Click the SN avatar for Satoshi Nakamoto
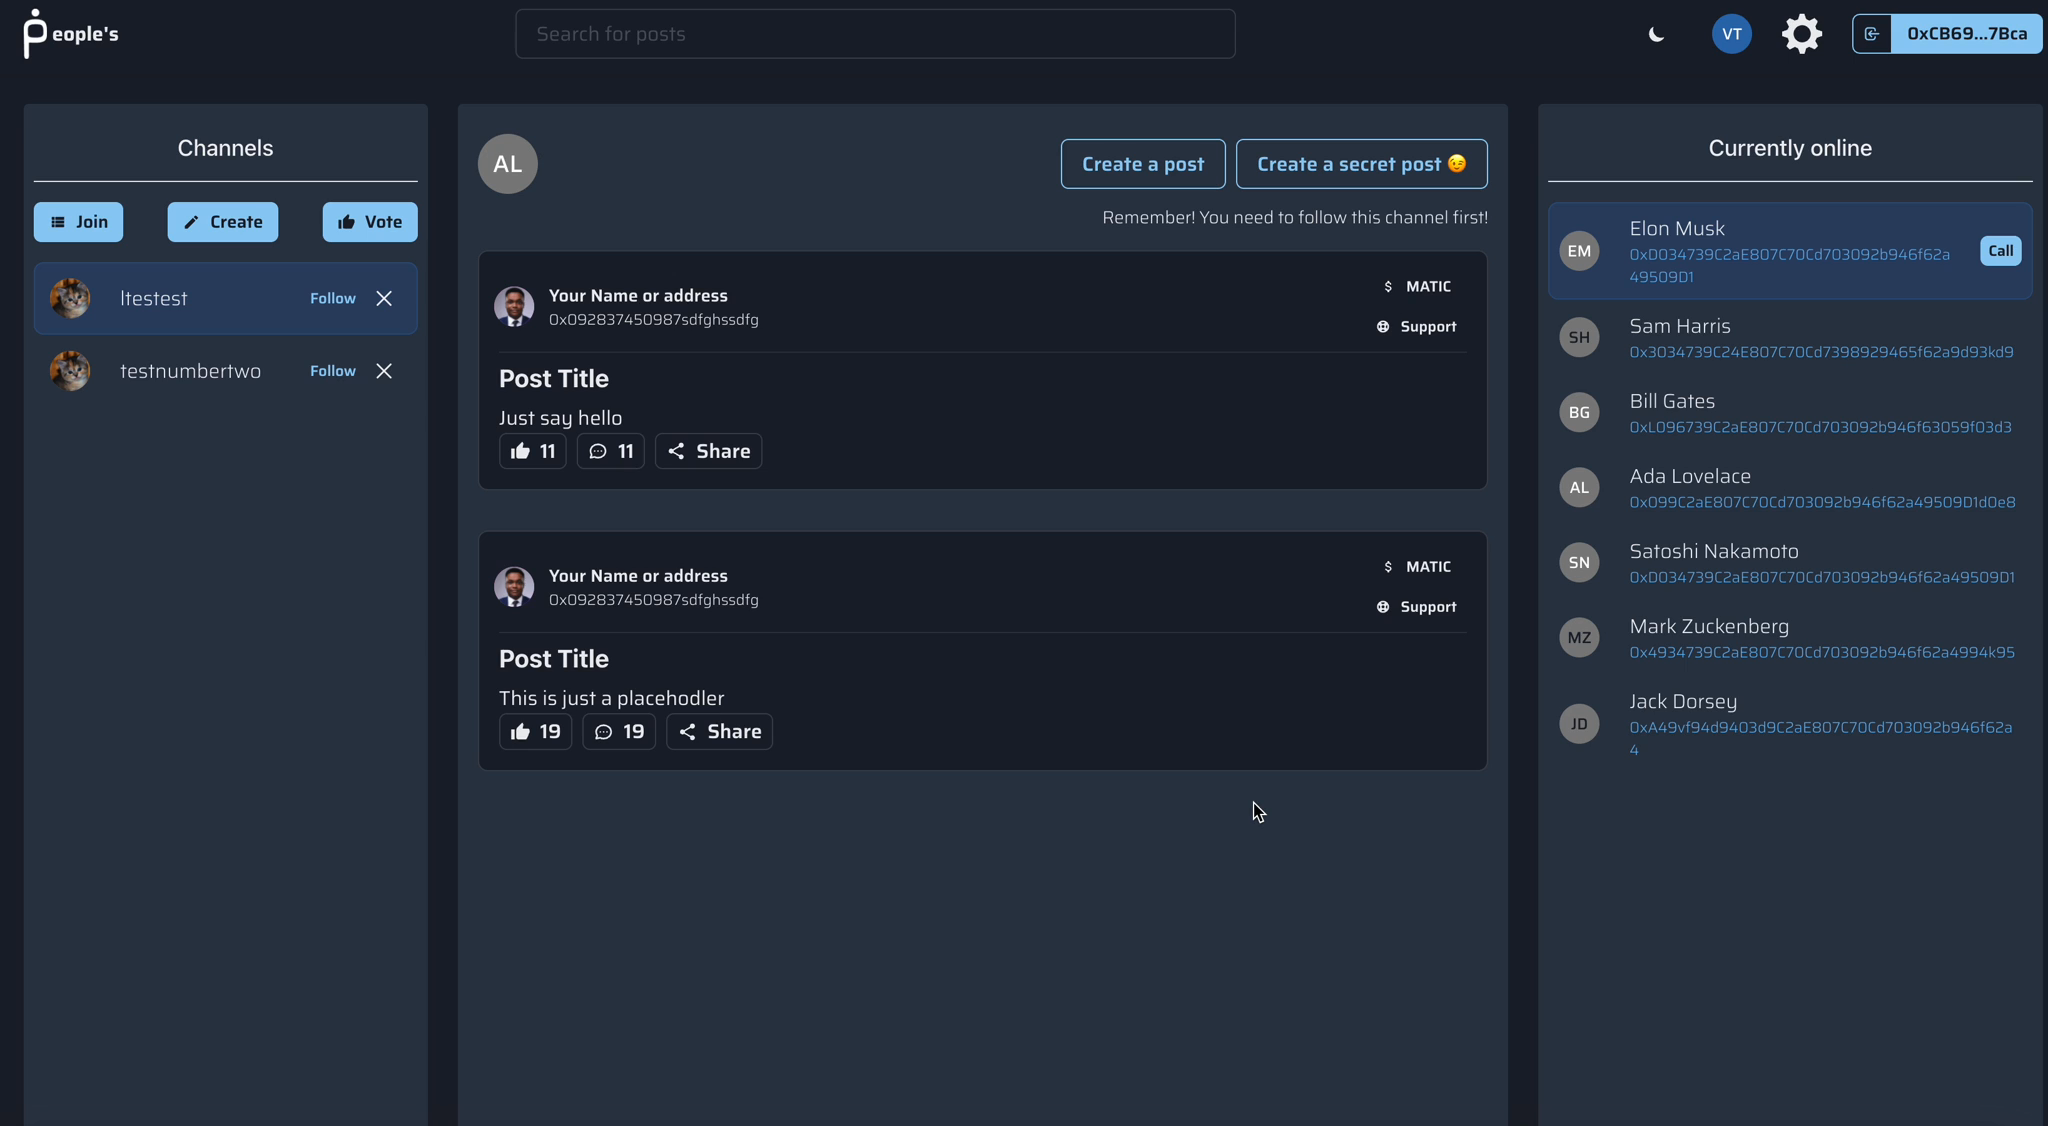This screenshot has height=1126, width=2048. (1579, 563)
